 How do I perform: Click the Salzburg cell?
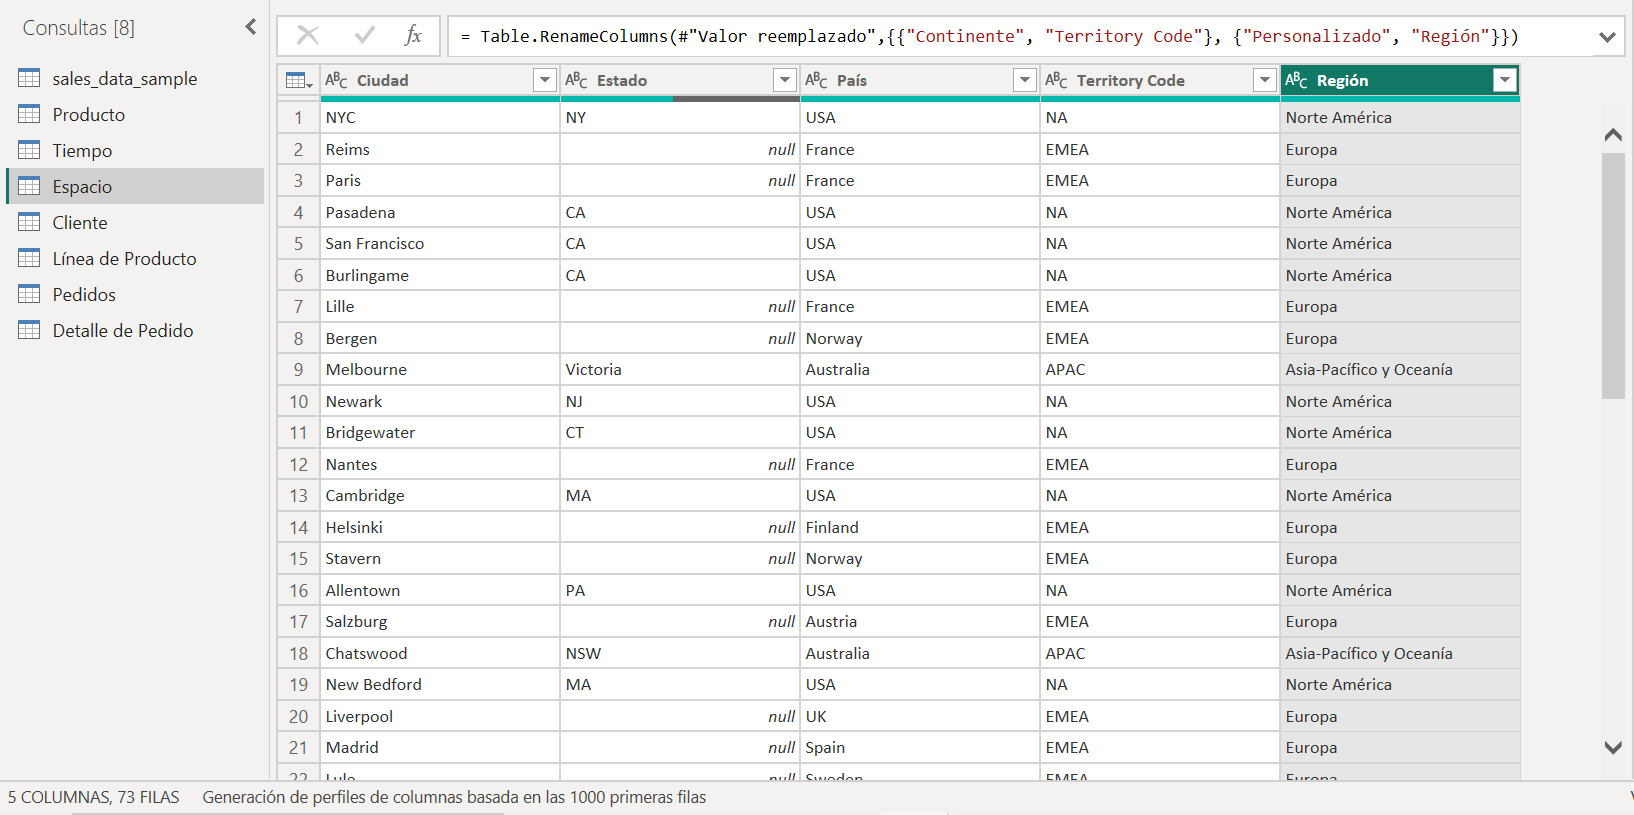coord(440,621)
